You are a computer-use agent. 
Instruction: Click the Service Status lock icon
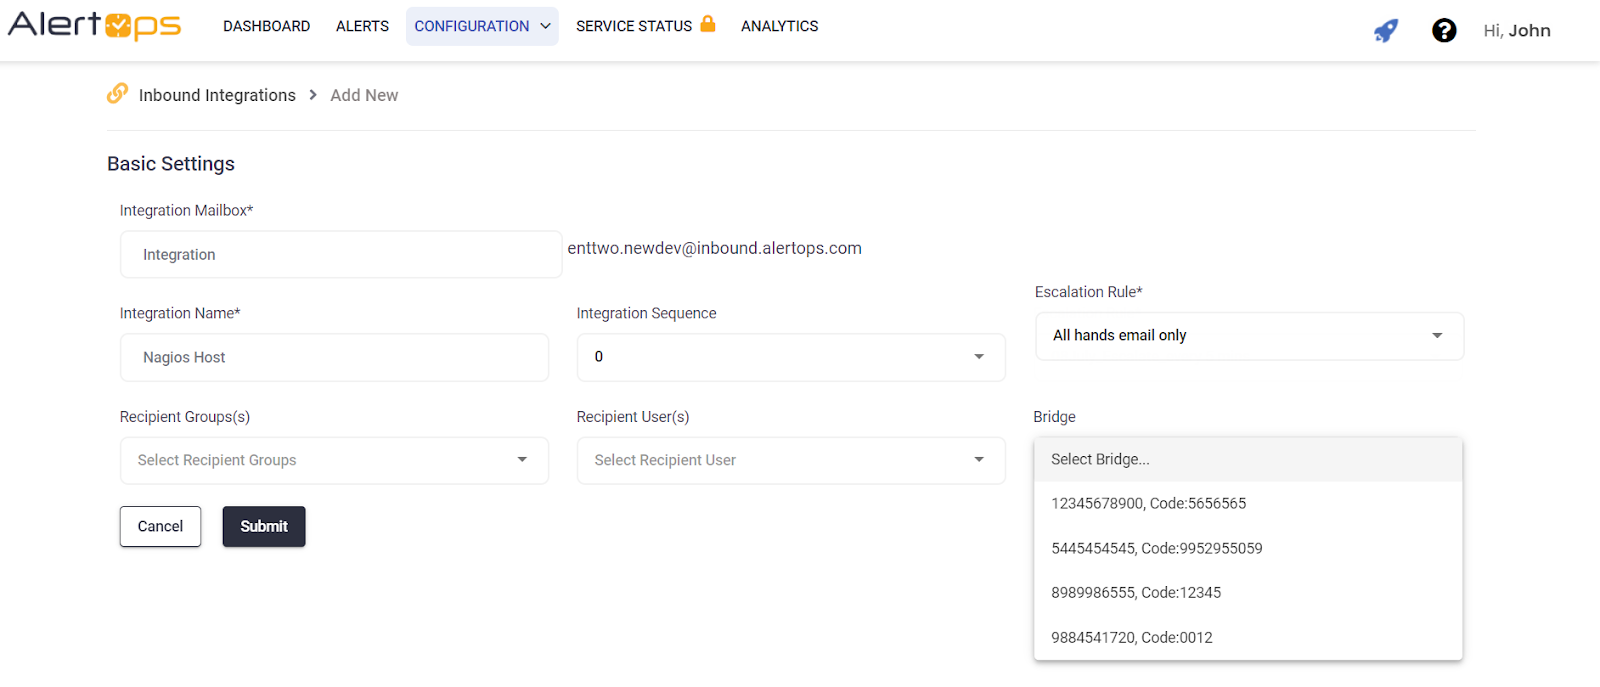click(708, 24)
